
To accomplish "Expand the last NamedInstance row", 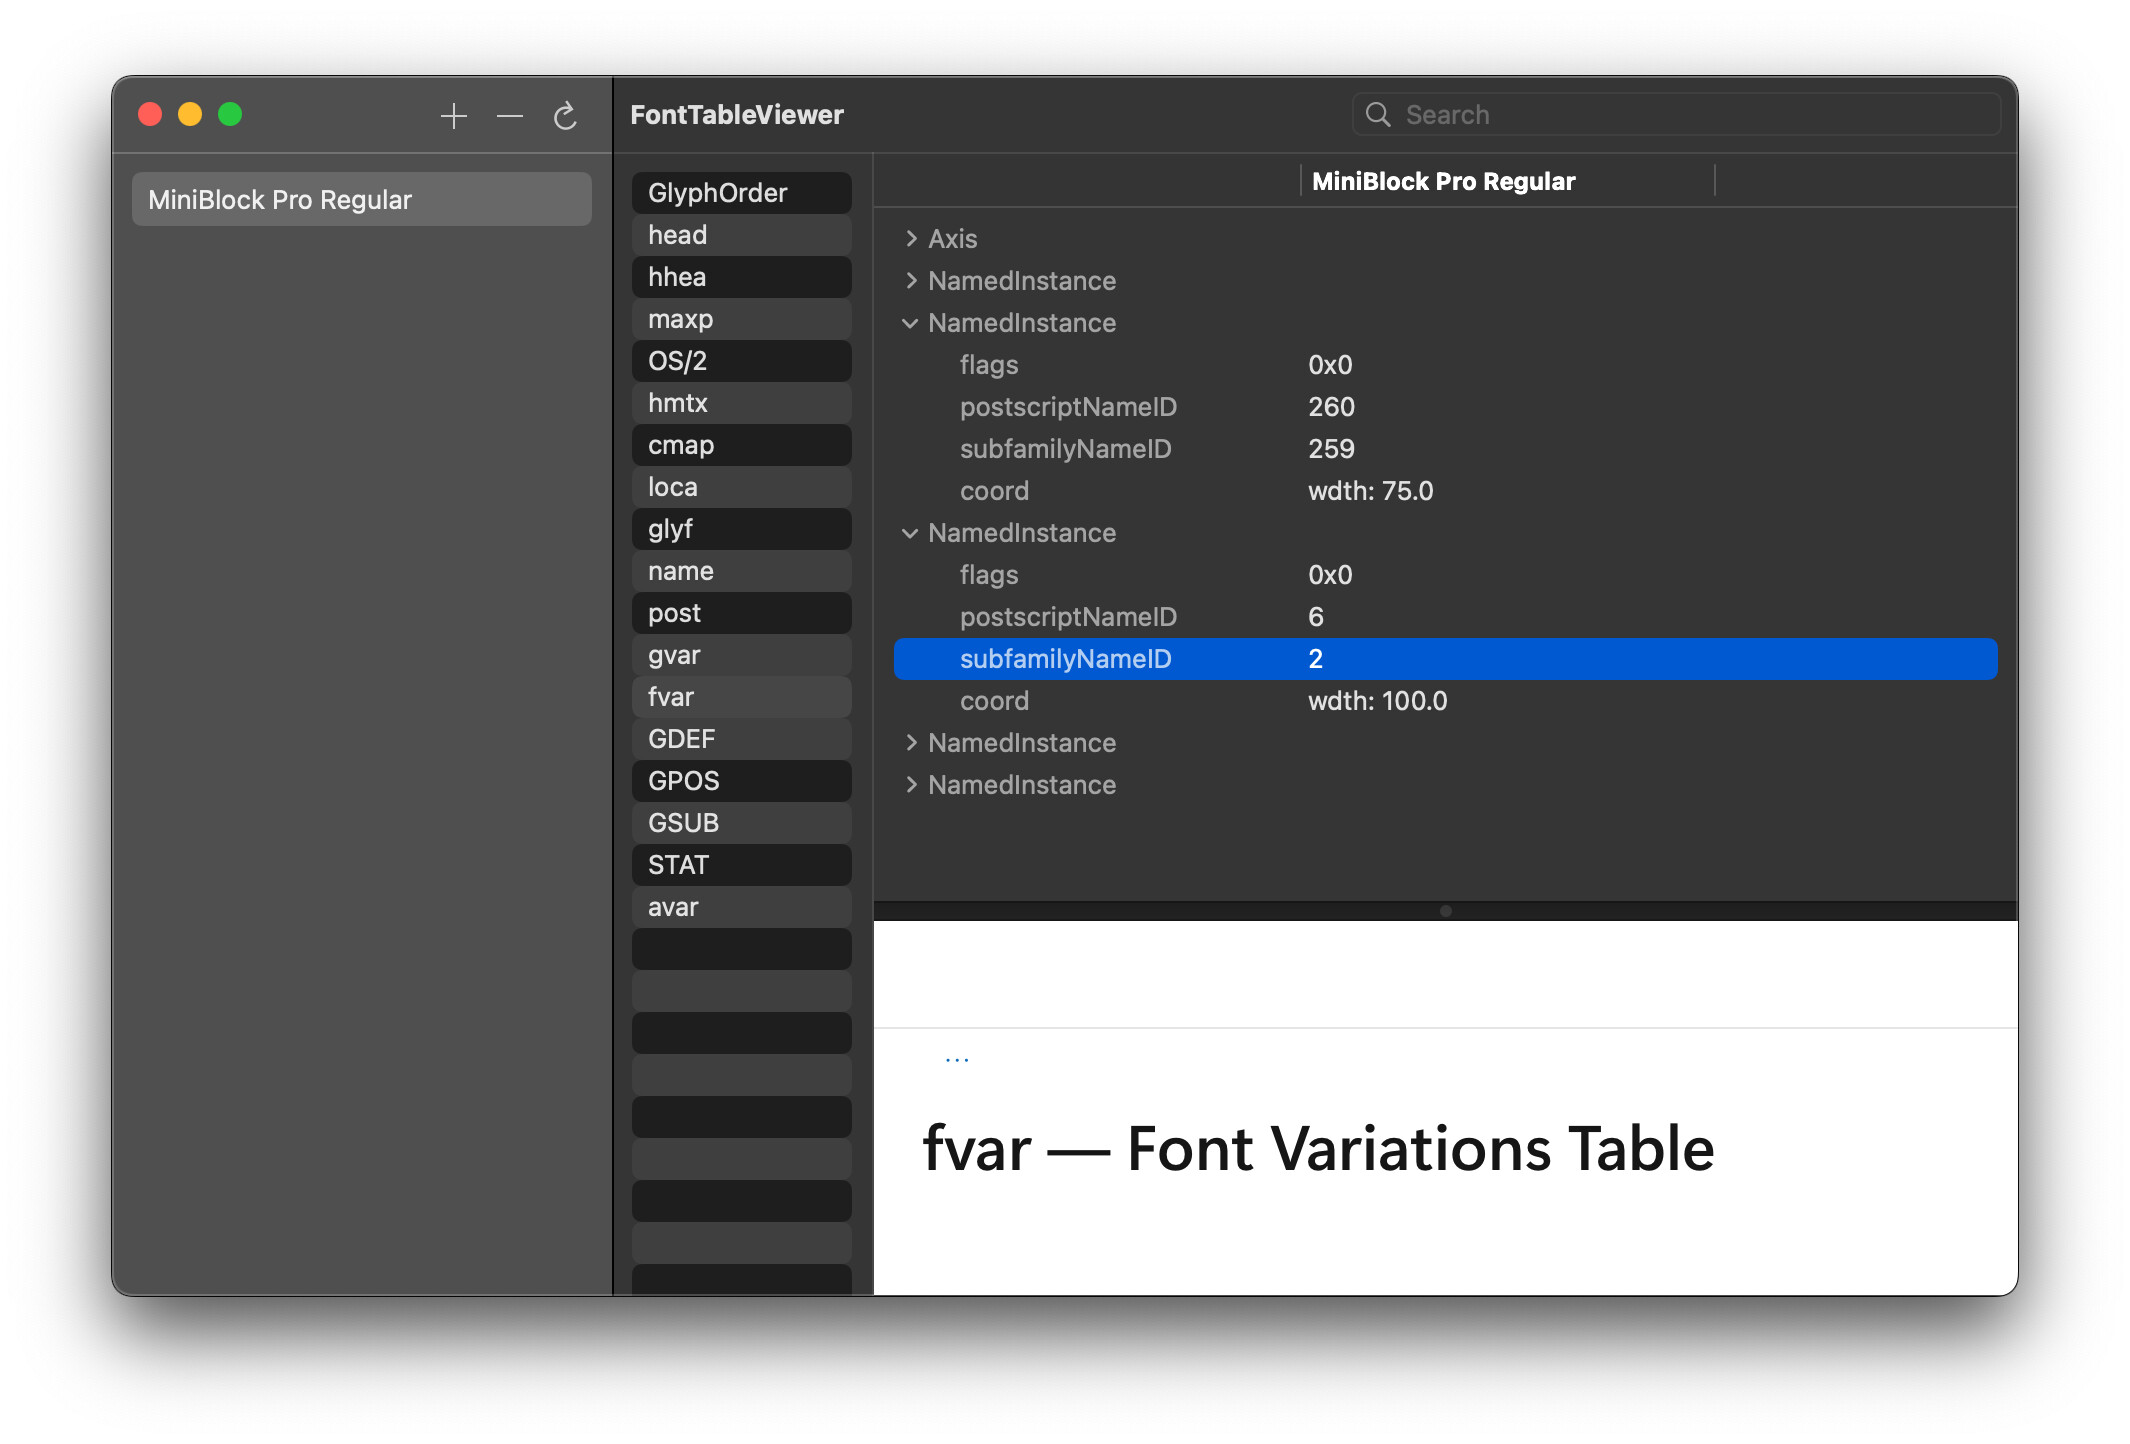I will (911, 785).
